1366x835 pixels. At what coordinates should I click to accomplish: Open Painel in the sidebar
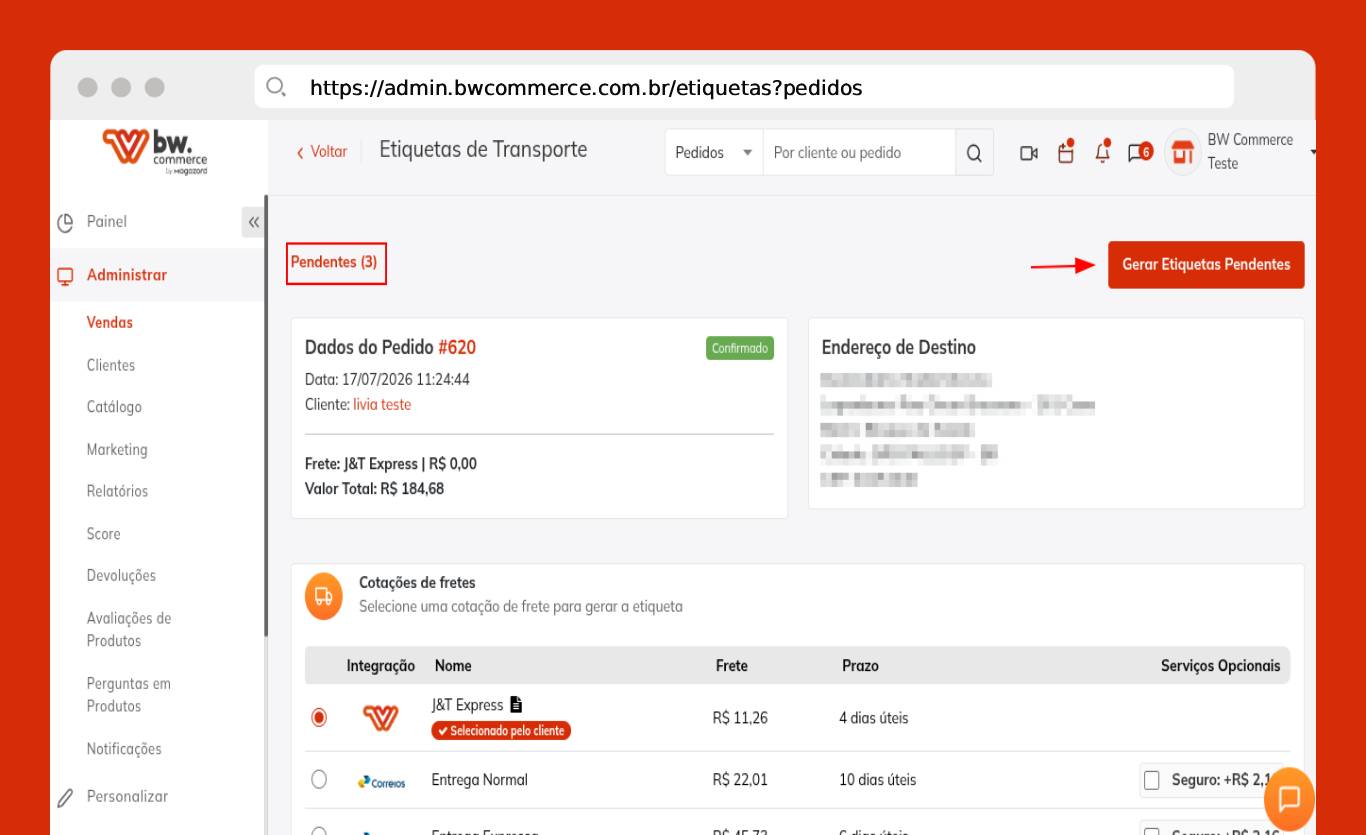click(107, 222)
